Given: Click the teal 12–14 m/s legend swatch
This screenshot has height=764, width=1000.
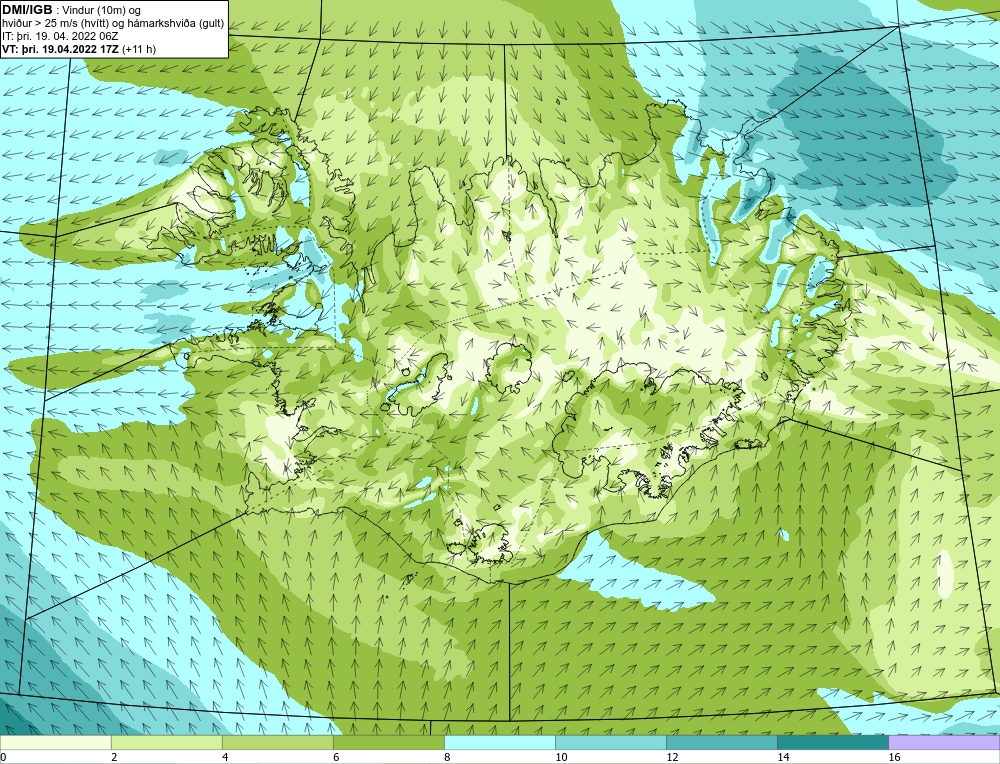Looking at the screenshot, I should pos(721,742).
